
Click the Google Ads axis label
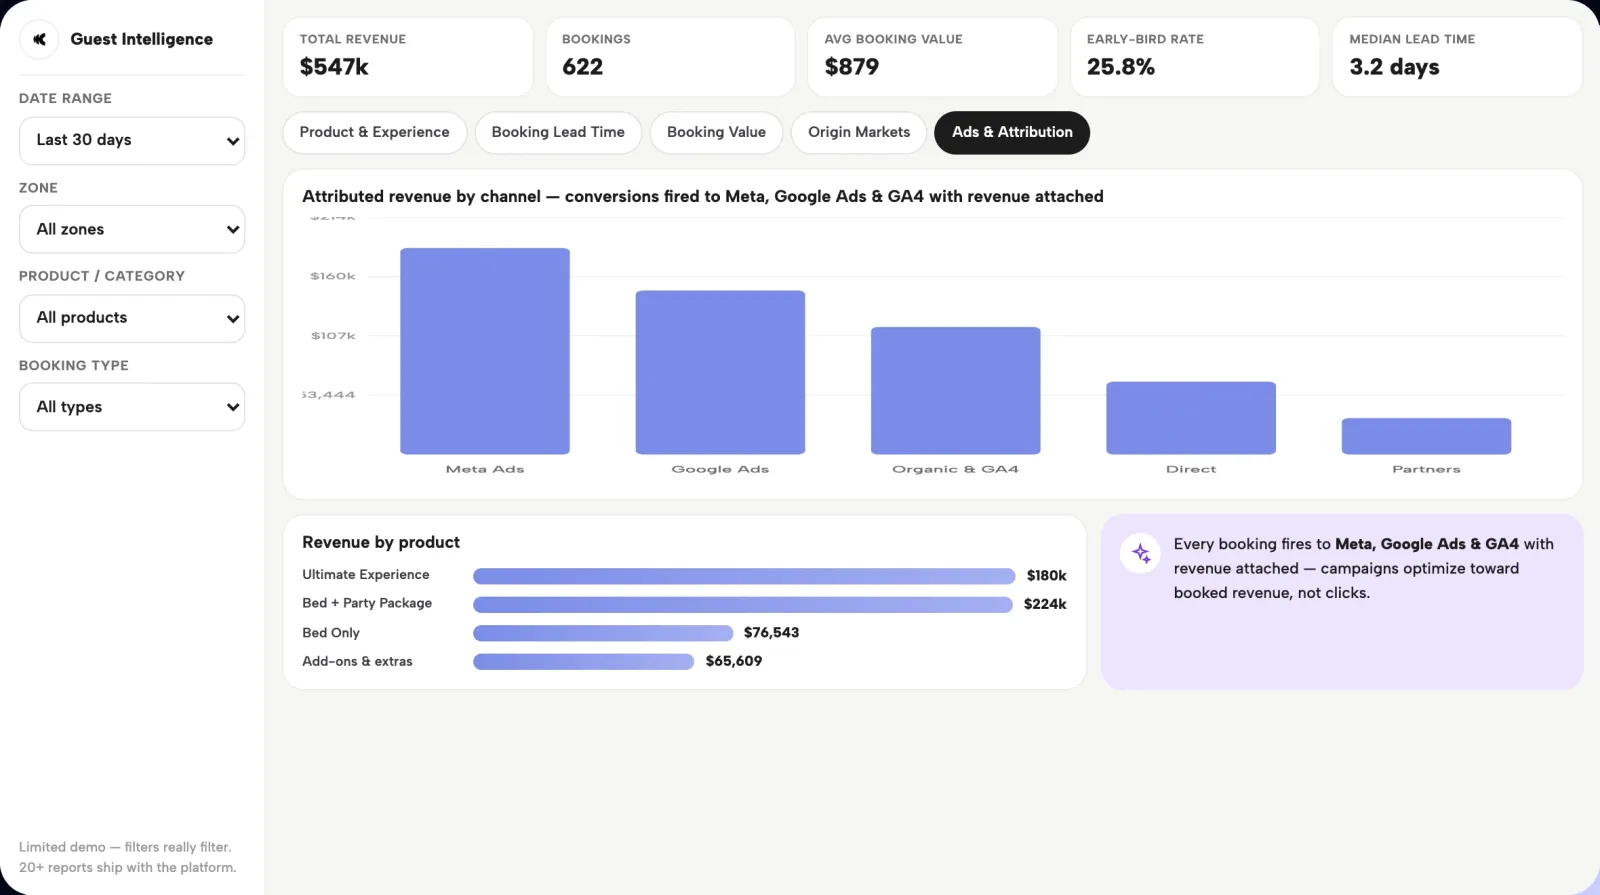pyautogui.click(x=720, y=469)
